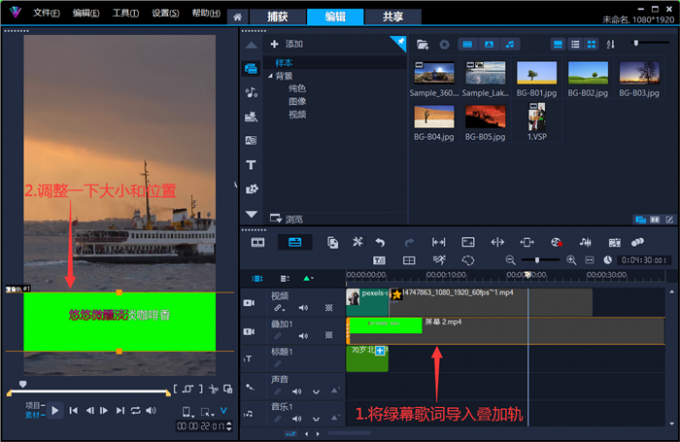Open the multi-camera grid icon

click(x=409, y=260)
